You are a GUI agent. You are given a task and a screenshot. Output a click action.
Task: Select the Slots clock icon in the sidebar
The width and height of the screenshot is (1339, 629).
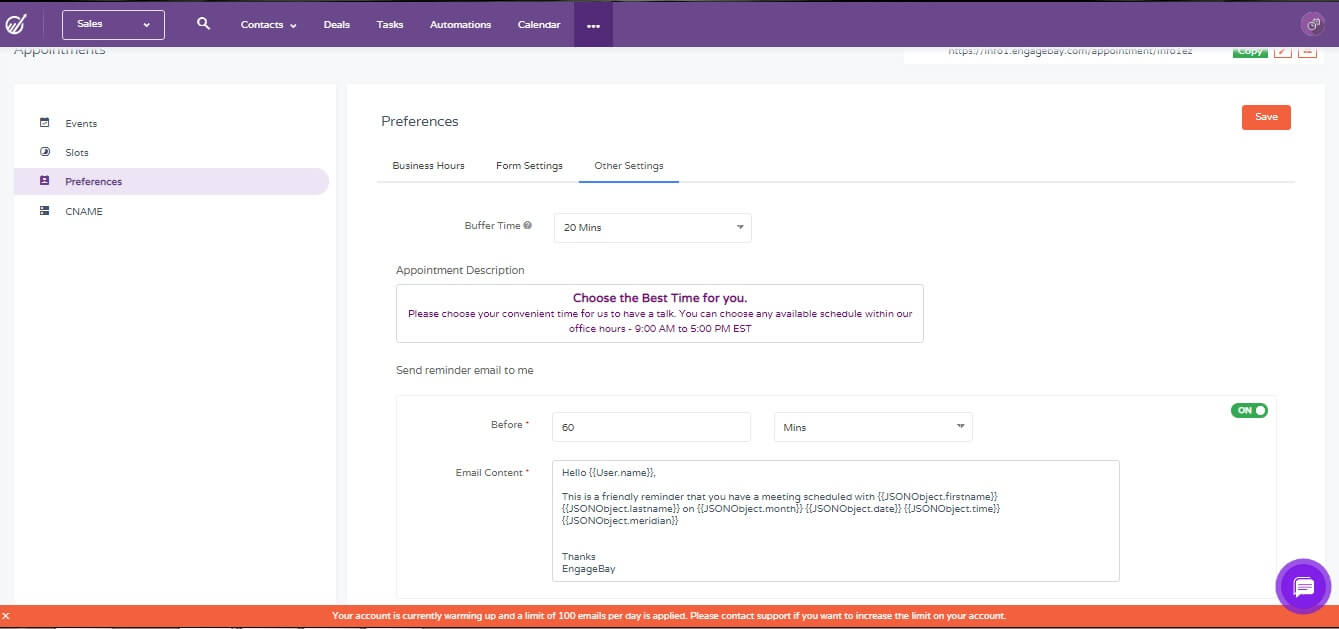pyautogui.click(x=44, y=152)
